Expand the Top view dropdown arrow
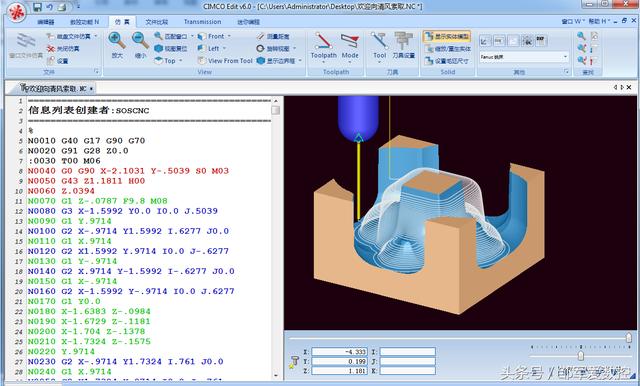The width and height of the screenshot is (640, 386). point(180,61)
